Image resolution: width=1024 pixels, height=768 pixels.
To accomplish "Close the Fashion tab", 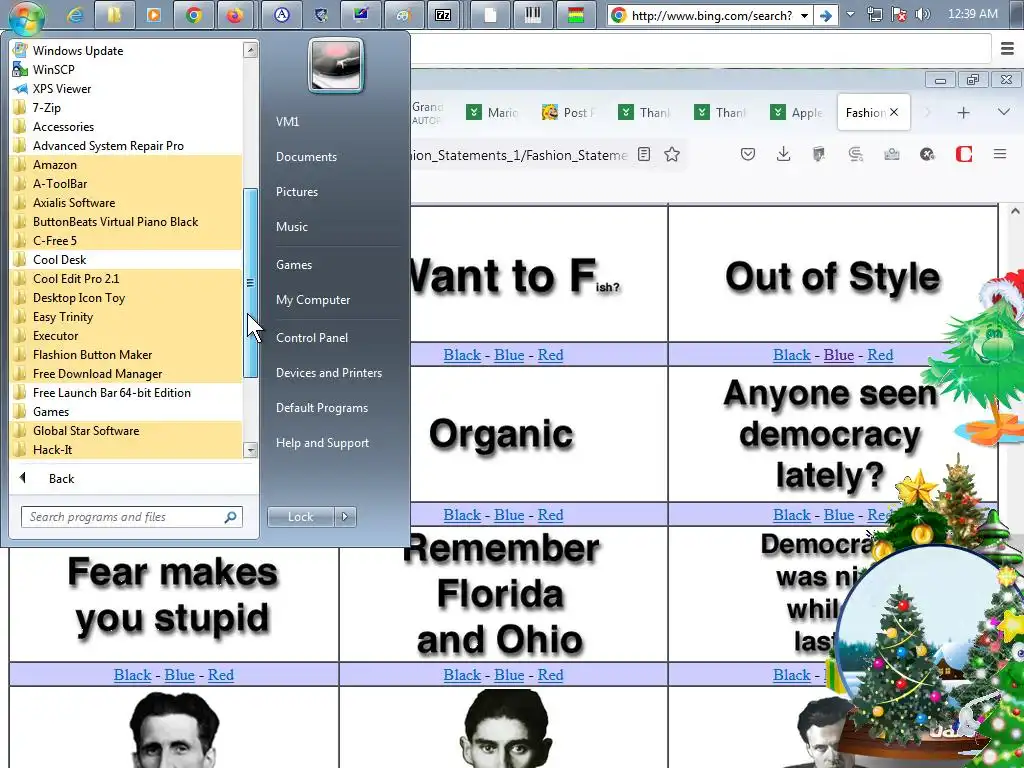I will tap(894, 112).
